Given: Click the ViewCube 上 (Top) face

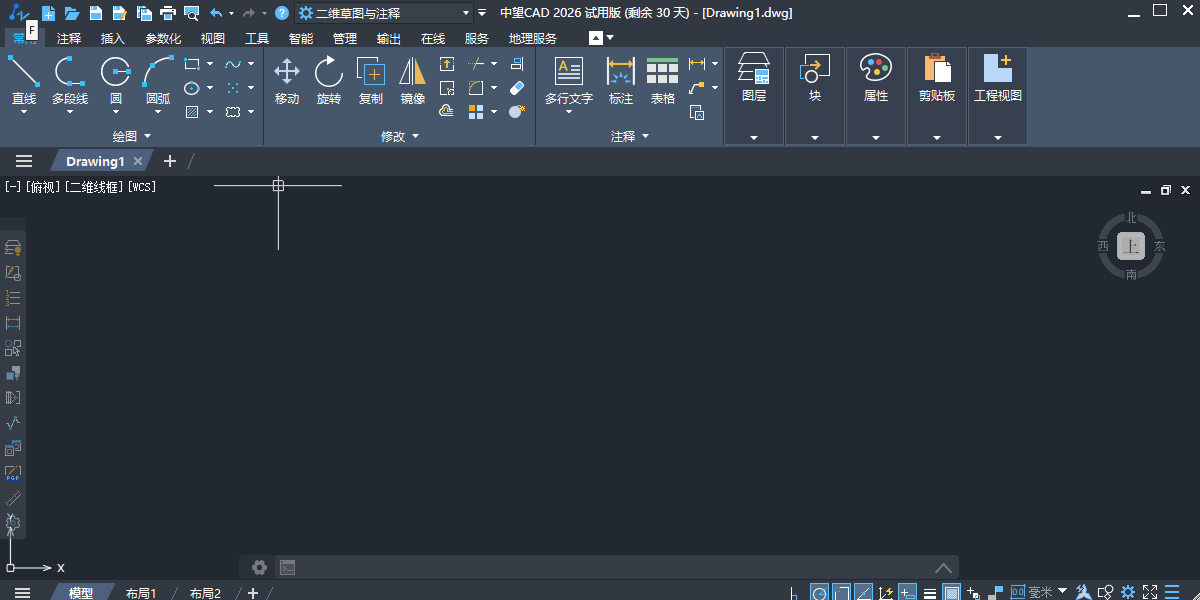Looking at the screenshot, I should (1131, 246).
